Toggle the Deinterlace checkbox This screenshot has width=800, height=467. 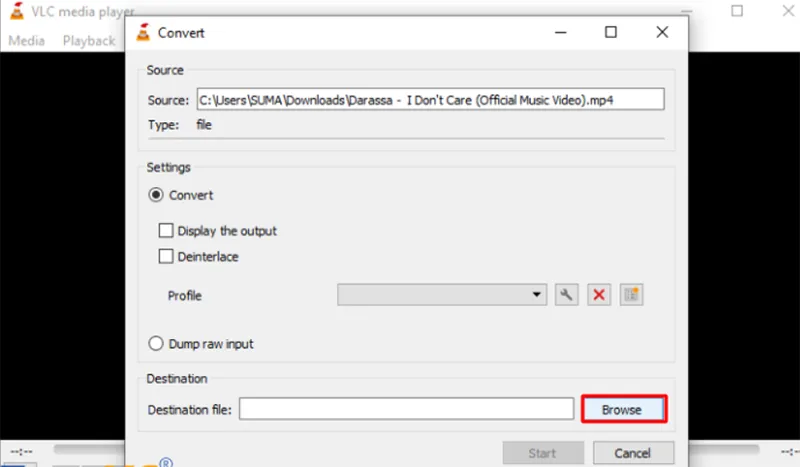click(x=166, y=256)
